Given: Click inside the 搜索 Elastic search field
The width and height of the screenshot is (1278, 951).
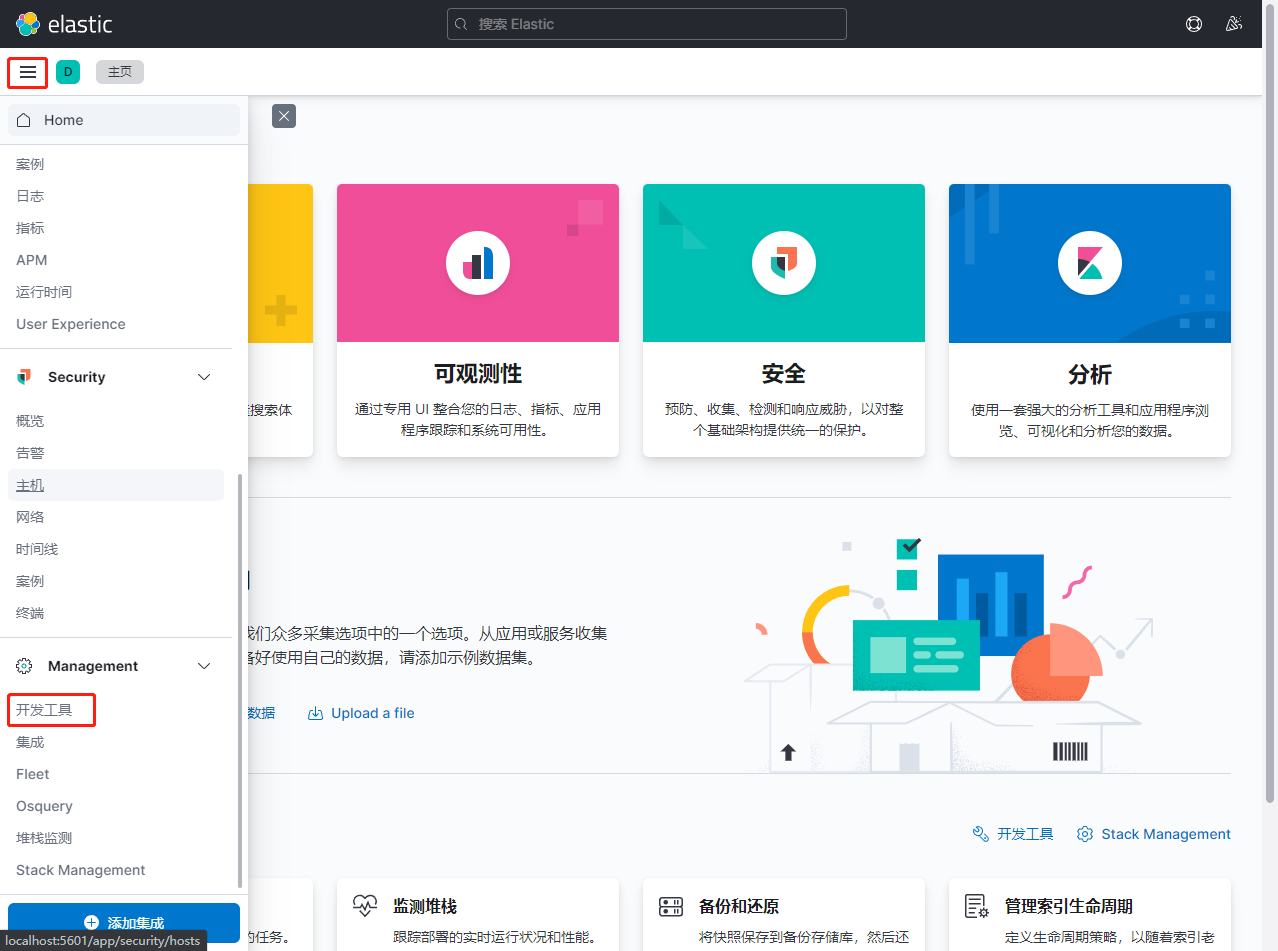Looking at the screenshot, I should (x=646, y=24).
